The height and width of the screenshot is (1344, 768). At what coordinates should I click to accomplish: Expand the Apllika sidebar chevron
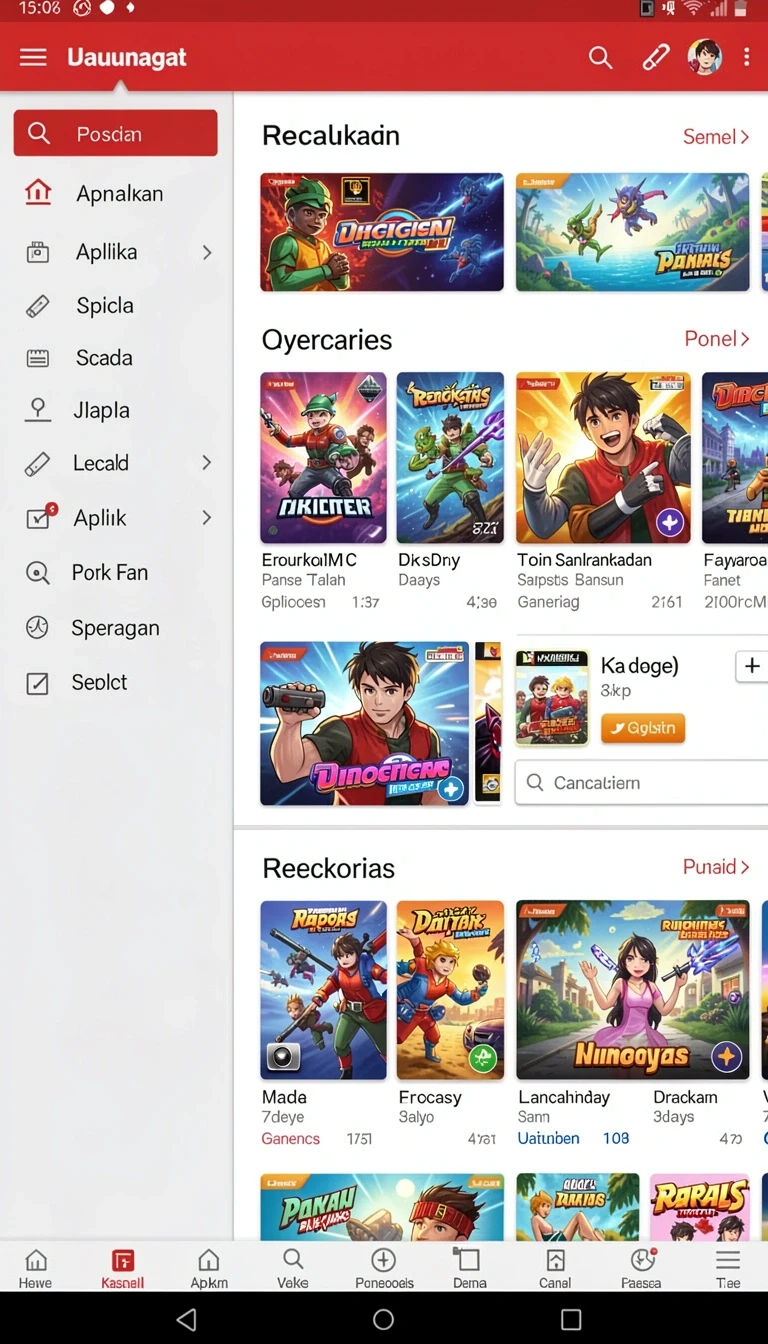(x=207, y=252)
